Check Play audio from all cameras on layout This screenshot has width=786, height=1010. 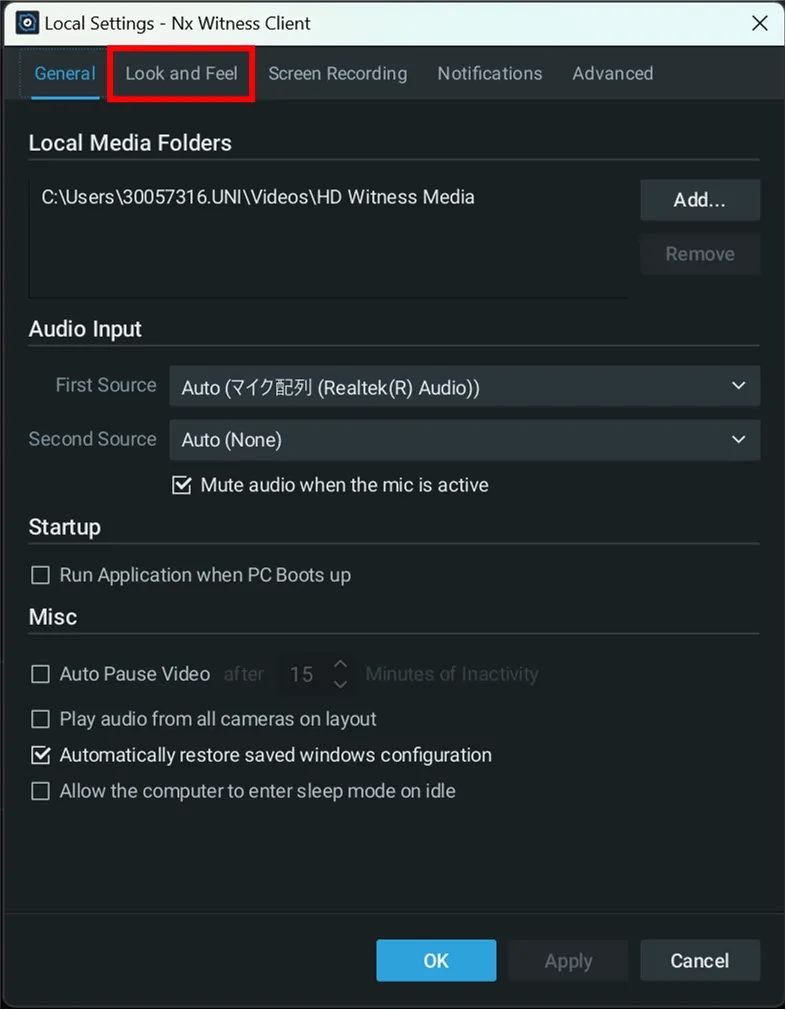tap(41, 719)
